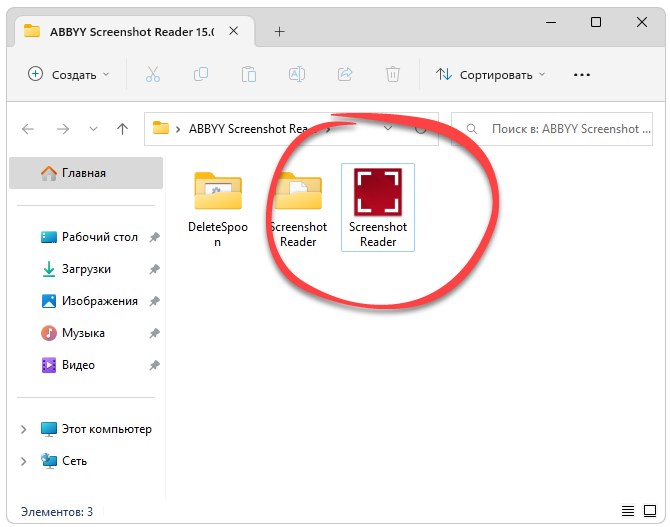
Task: Click the search field Поиск в: ABBYY Screenshot
Action: pos(552,129)
